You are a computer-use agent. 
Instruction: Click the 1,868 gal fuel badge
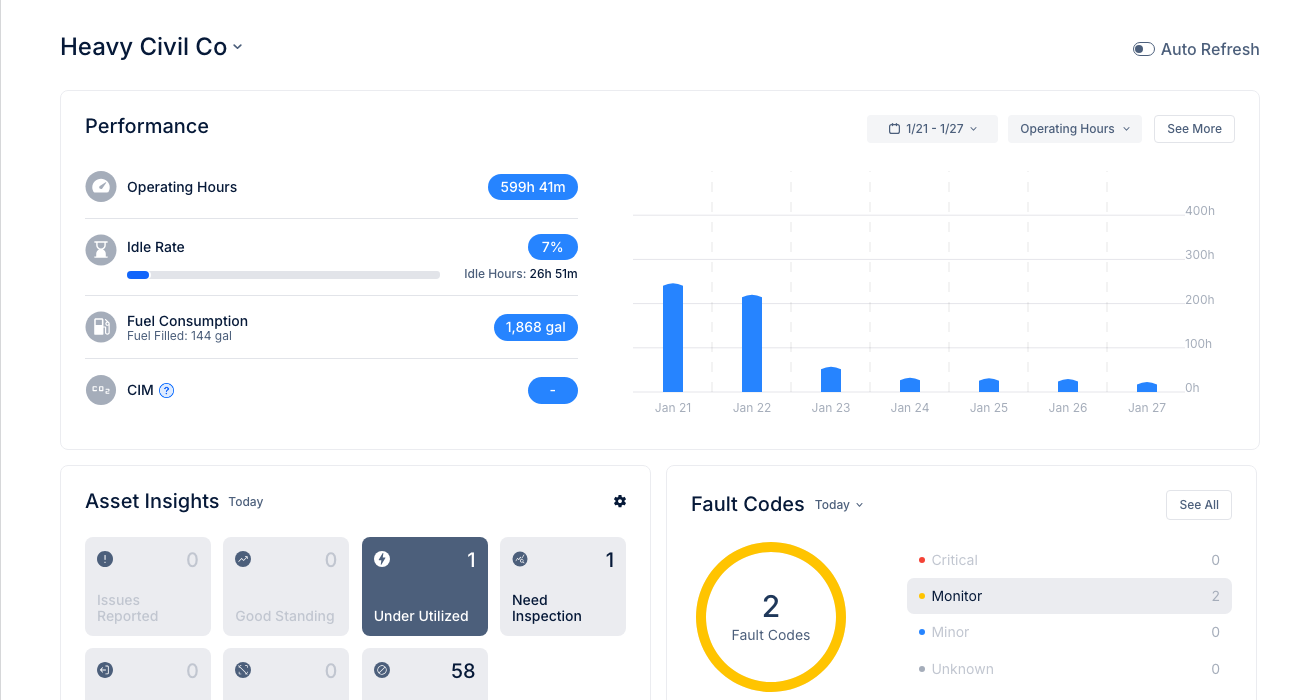click(x=536, y=327)
